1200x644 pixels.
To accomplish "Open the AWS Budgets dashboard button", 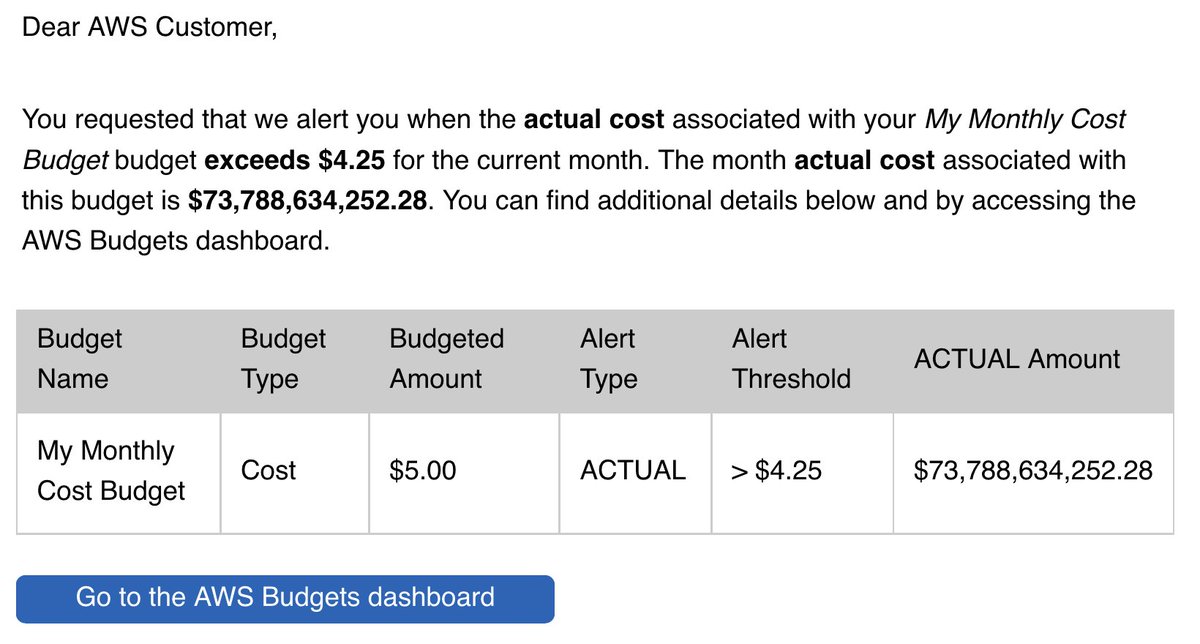I will tap(285, 598).
